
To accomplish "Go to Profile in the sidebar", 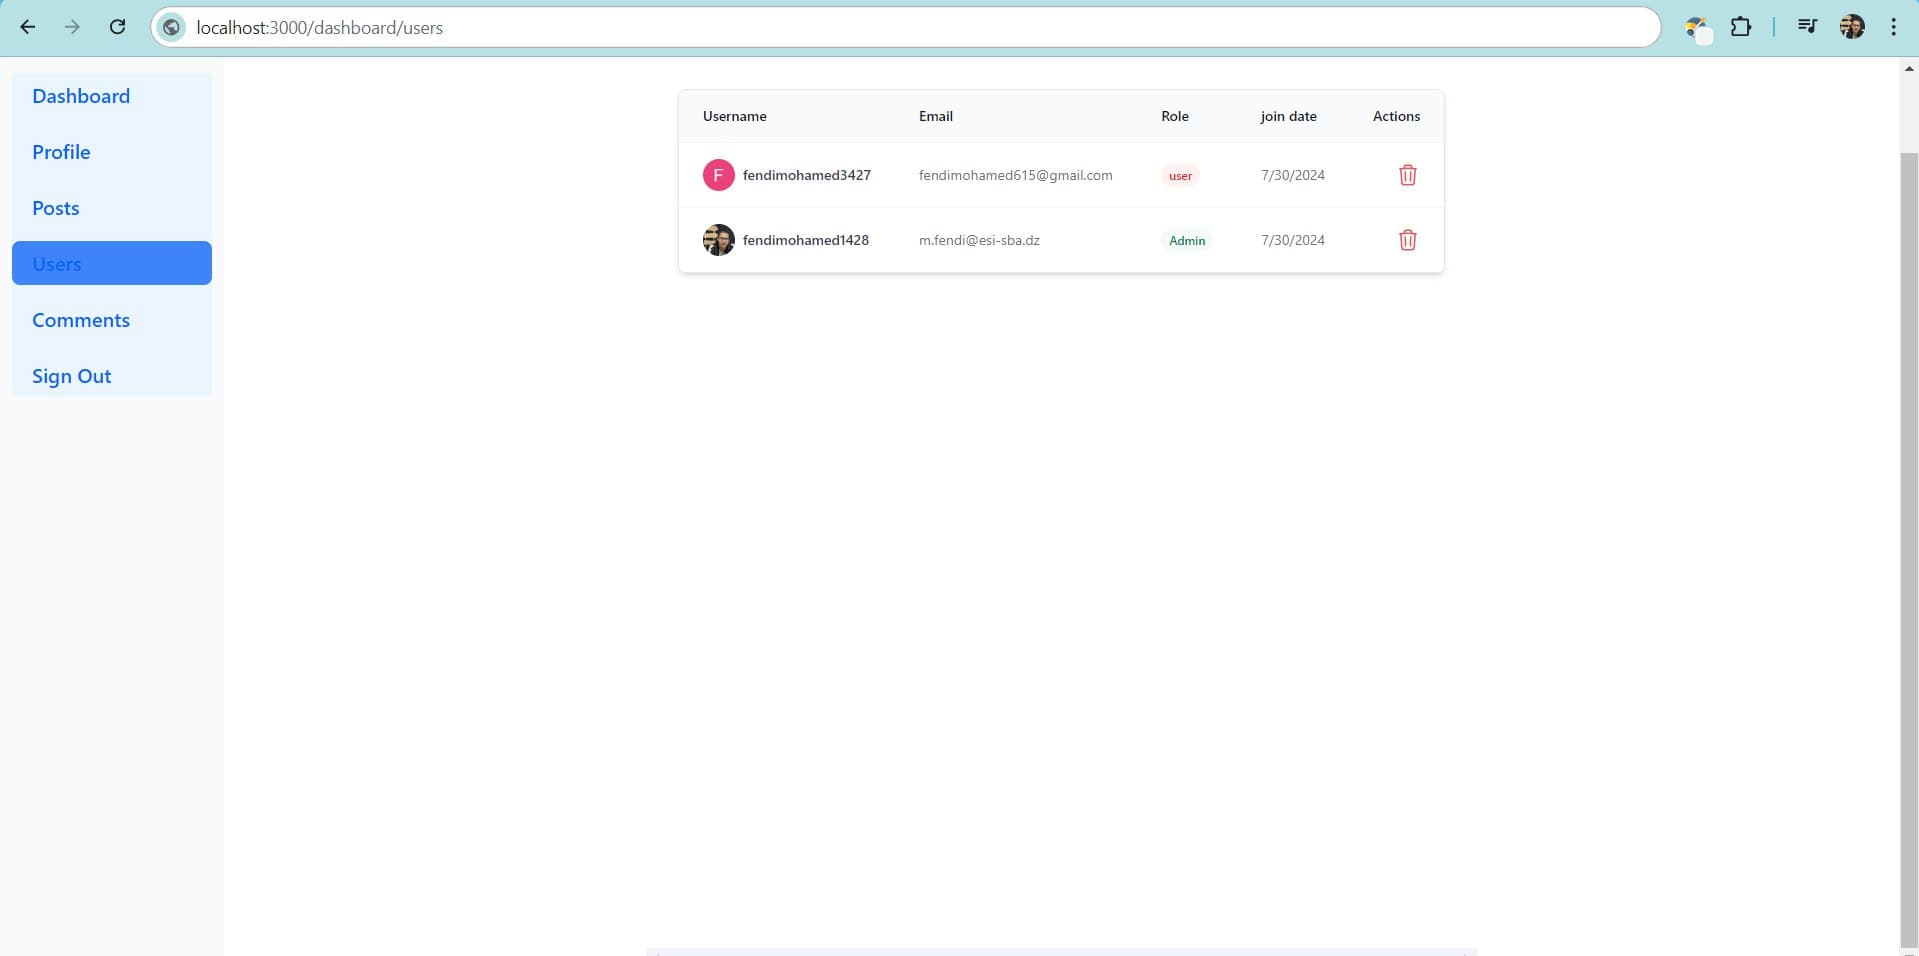I will pos(61,152).
